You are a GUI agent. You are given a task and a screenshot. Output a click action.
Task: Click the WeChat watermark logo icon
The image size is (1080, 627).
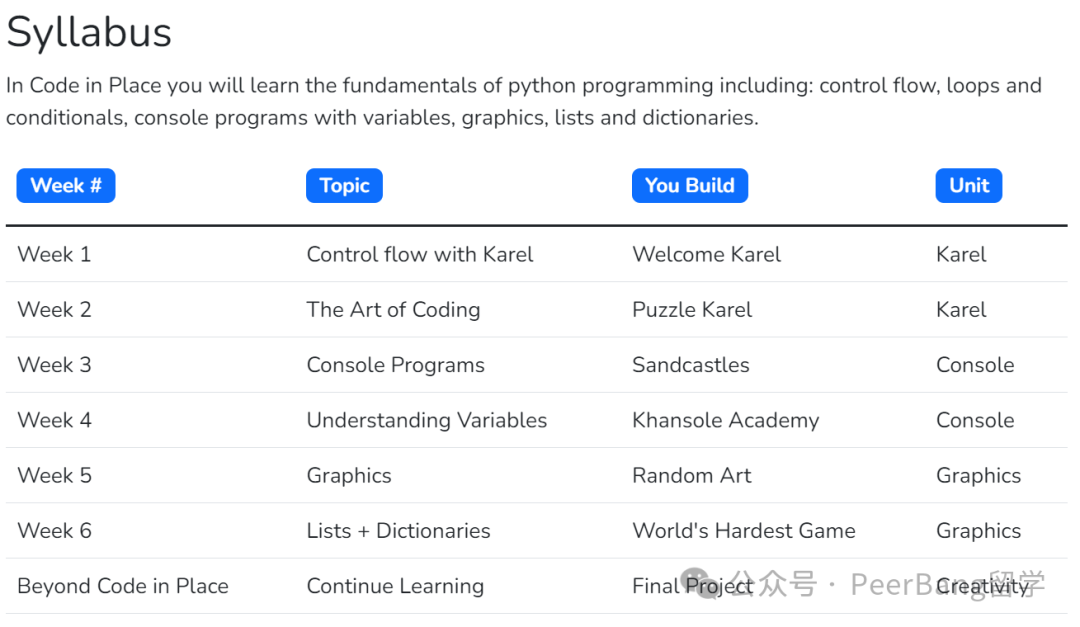click(x=697, y=584)
